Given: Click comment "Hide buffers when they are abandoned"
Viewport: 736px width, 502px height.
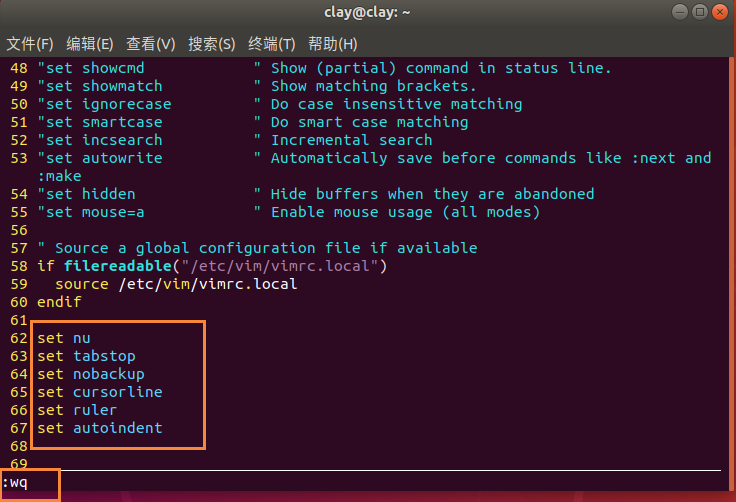Looking at the screenshot, I should tap(432, 194).
